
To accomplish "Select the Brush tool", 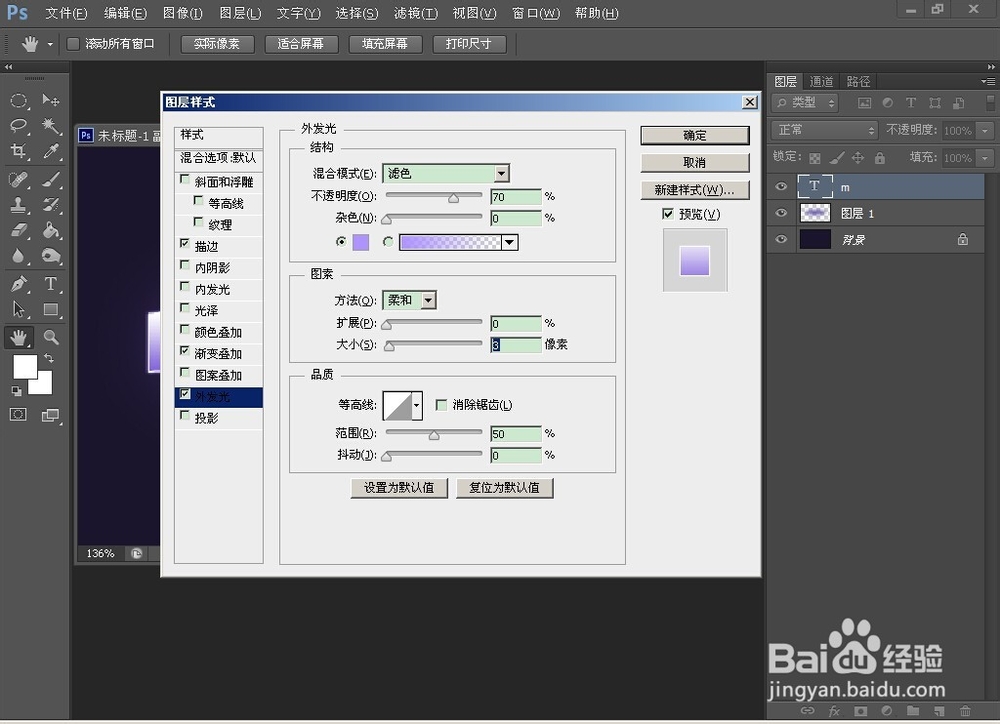I will click(x=50, y=179).
